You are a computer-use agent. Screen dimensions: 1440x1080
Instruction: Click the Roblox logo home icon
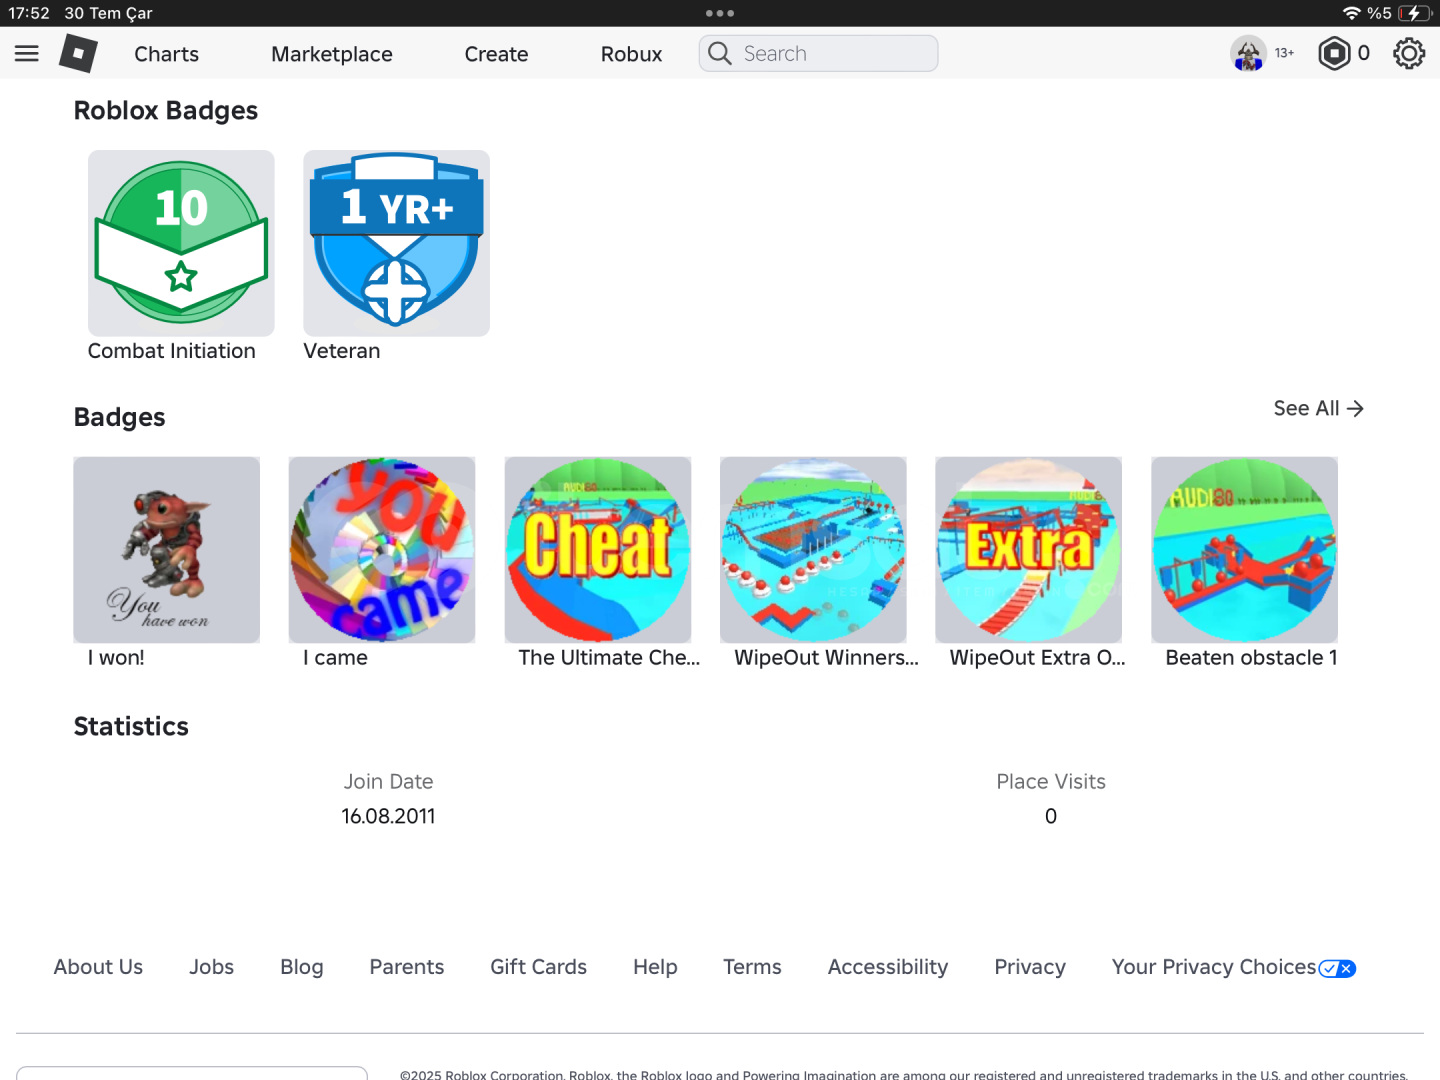[78, 54]
